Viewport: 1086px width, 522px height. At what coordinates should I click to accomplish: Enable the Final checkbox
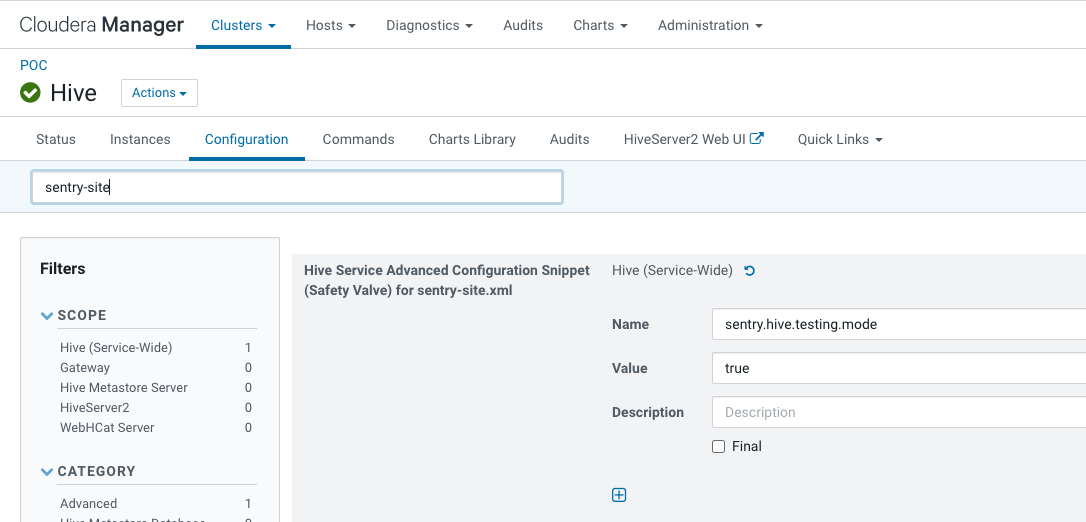click(718, 447)
